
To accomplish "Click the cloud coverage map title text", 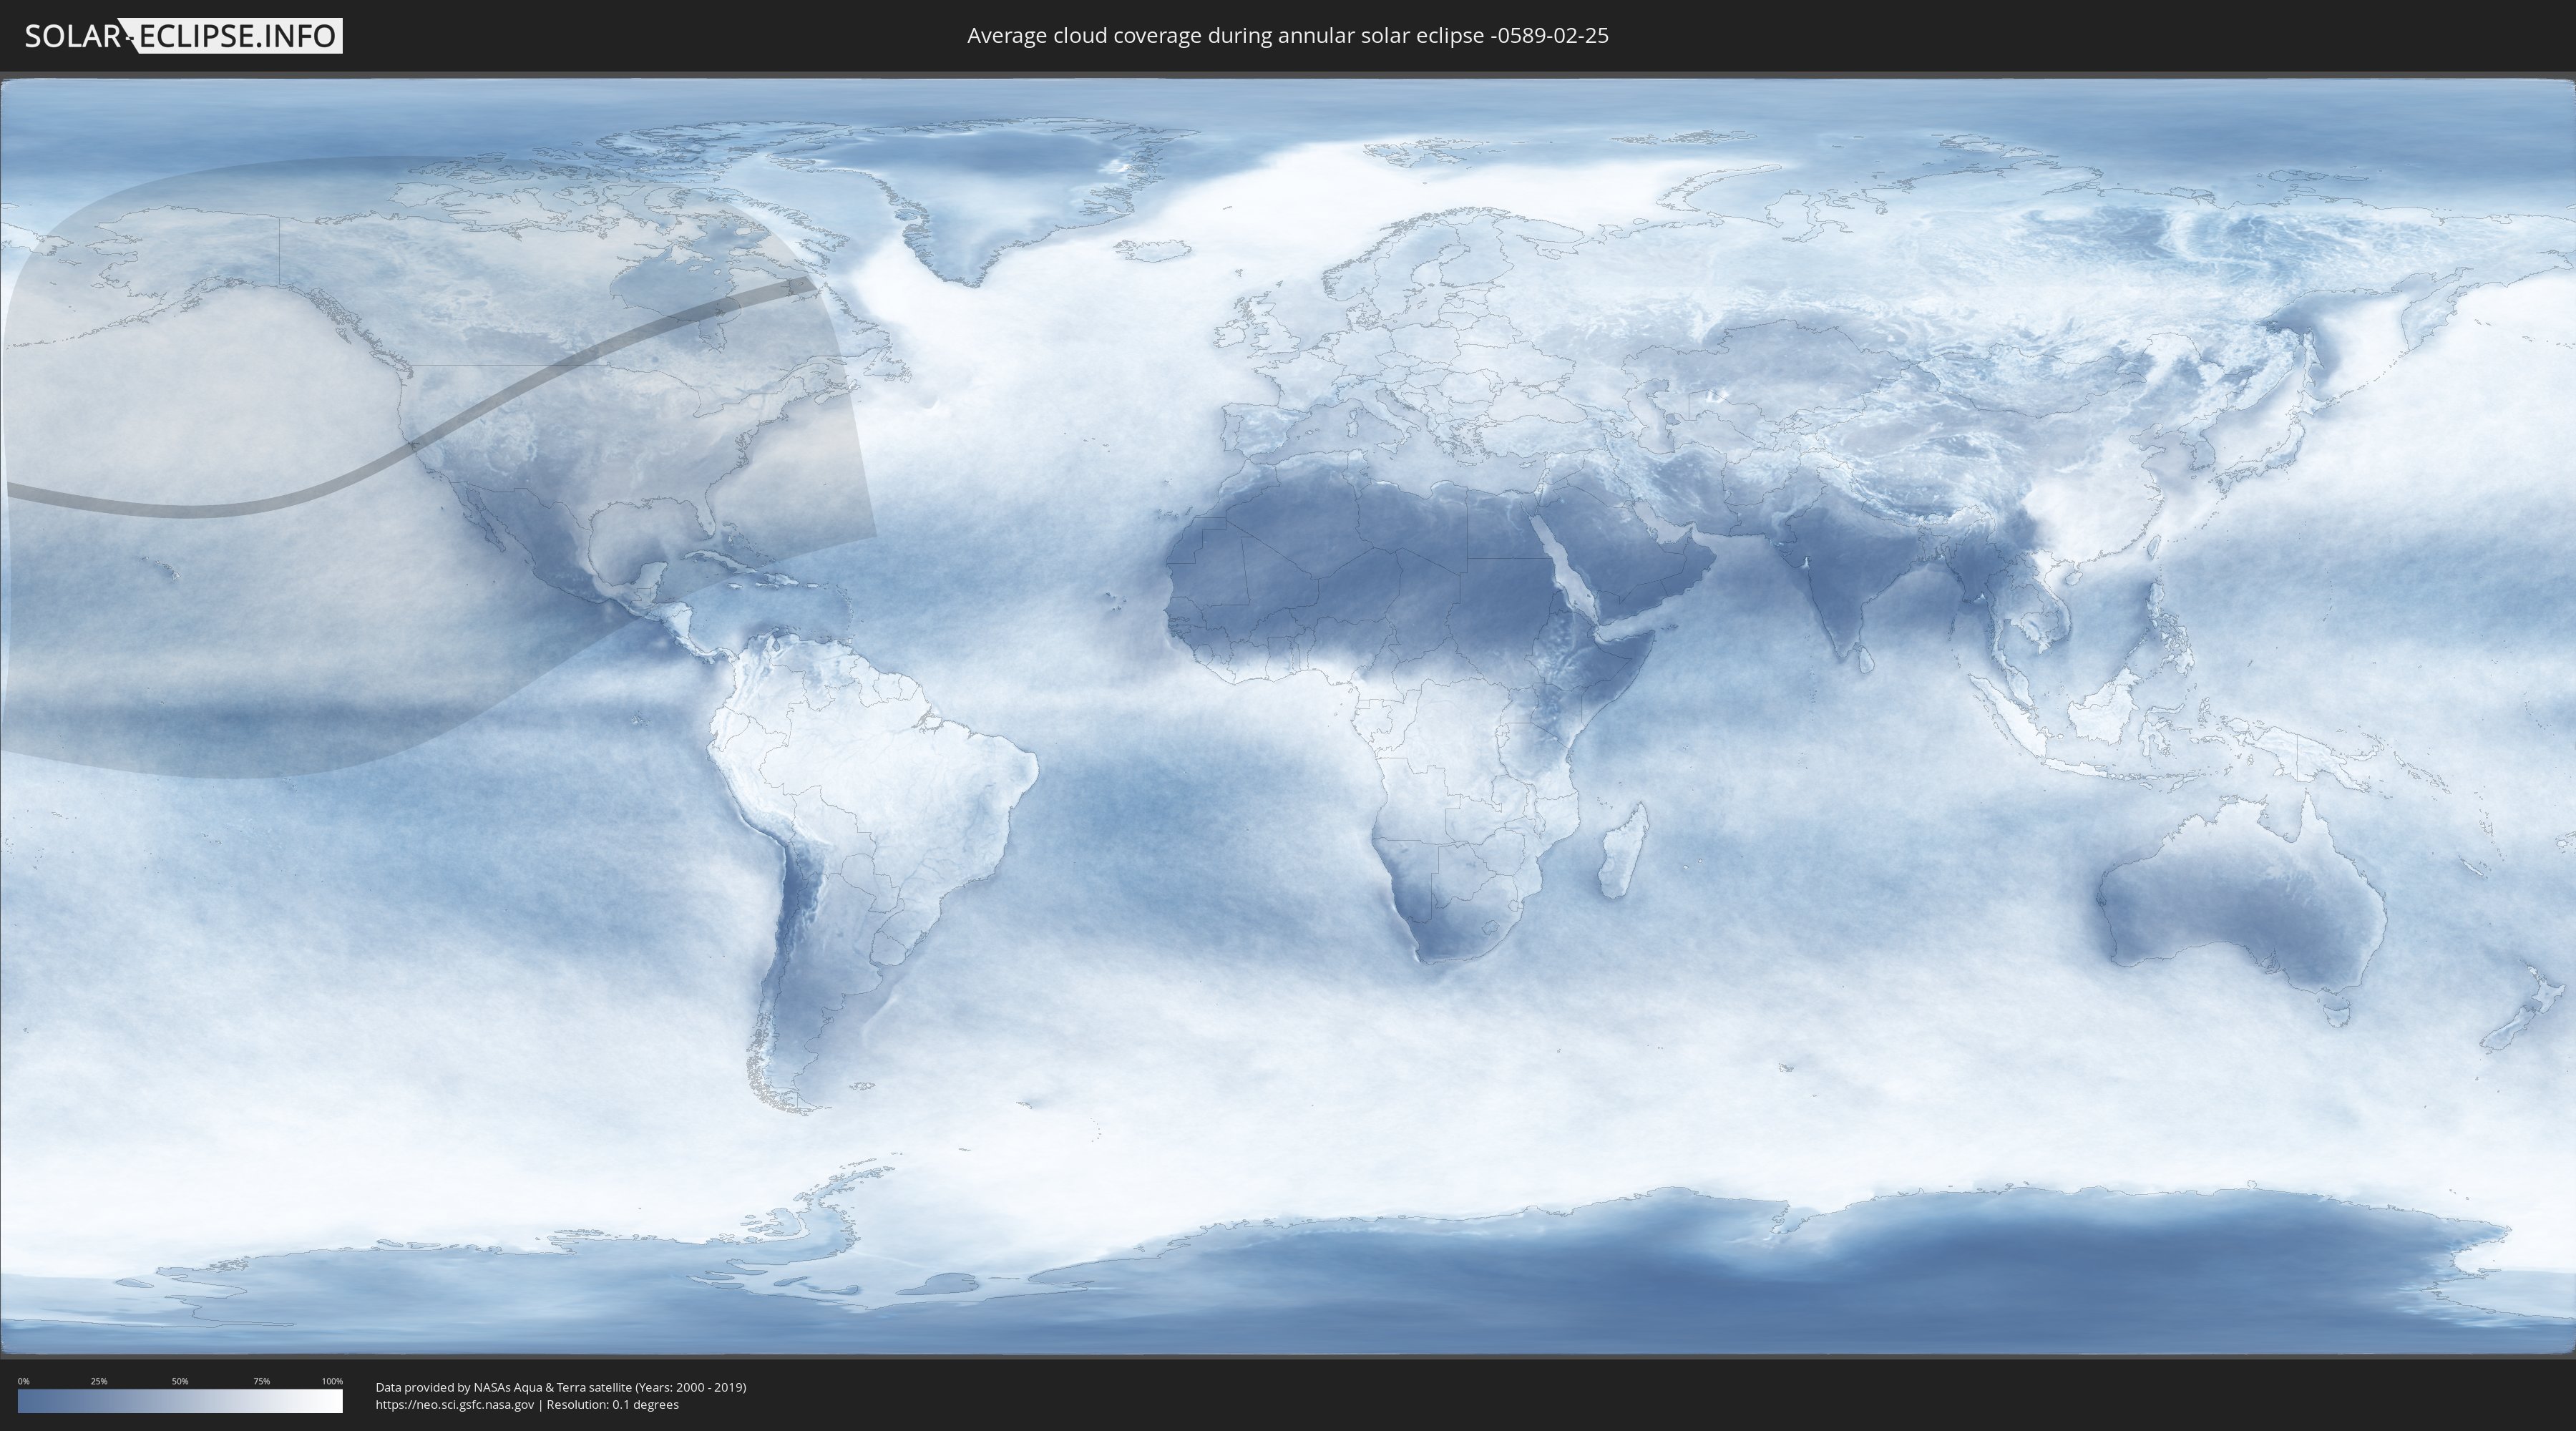I will (1287, 36).
